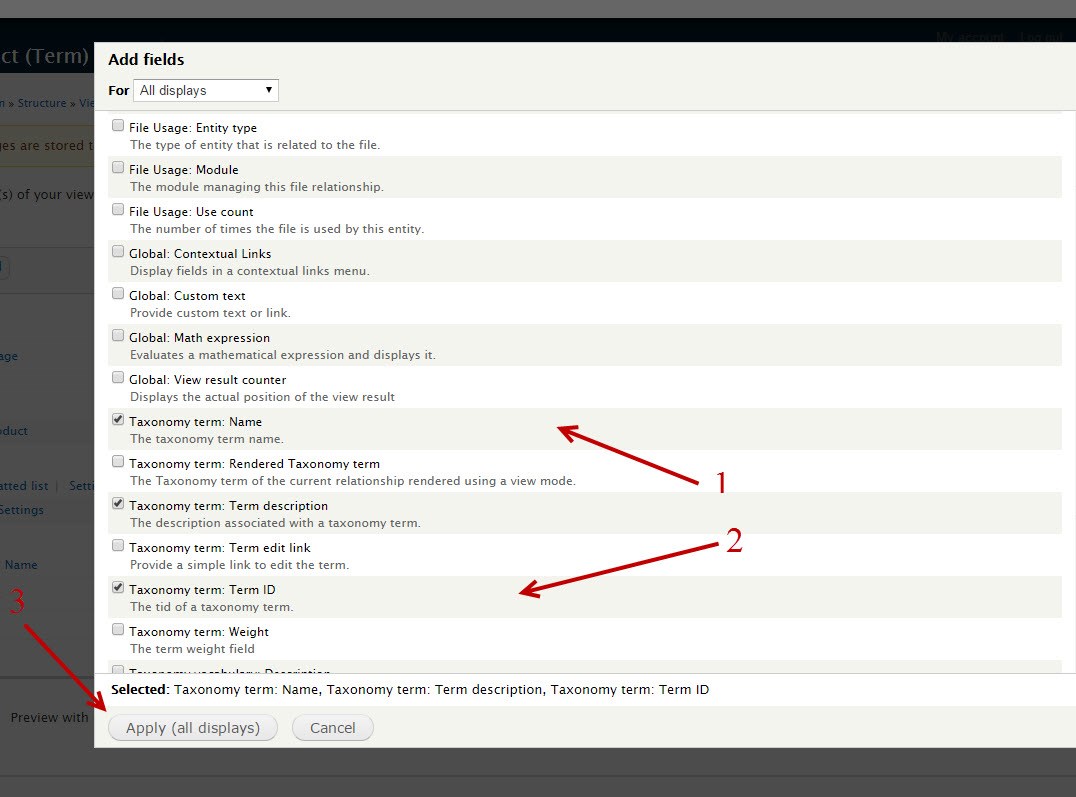1076x797 pixels.
Task: Click the Cancel button
Action: tap(333, 728)
